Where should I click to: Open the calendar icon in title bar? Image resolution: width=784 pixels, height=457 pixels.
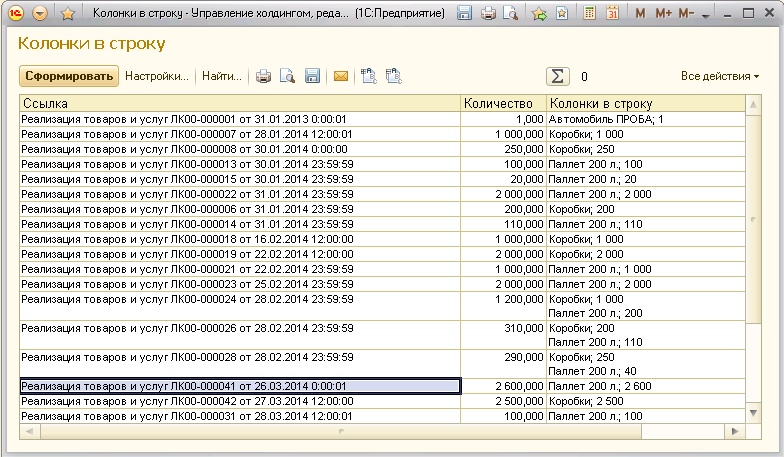(x=613, y=14)
